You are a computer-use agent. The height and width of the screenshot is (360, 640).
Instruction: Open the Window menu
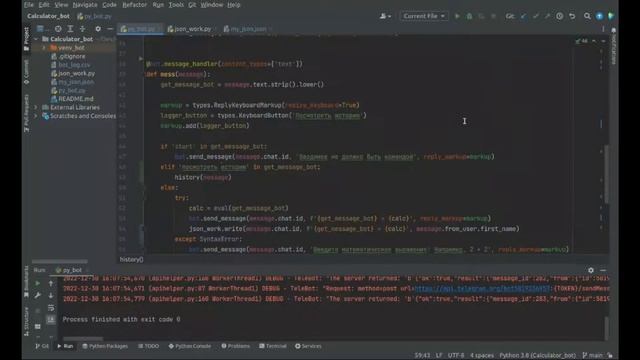[x=212, y=5]
